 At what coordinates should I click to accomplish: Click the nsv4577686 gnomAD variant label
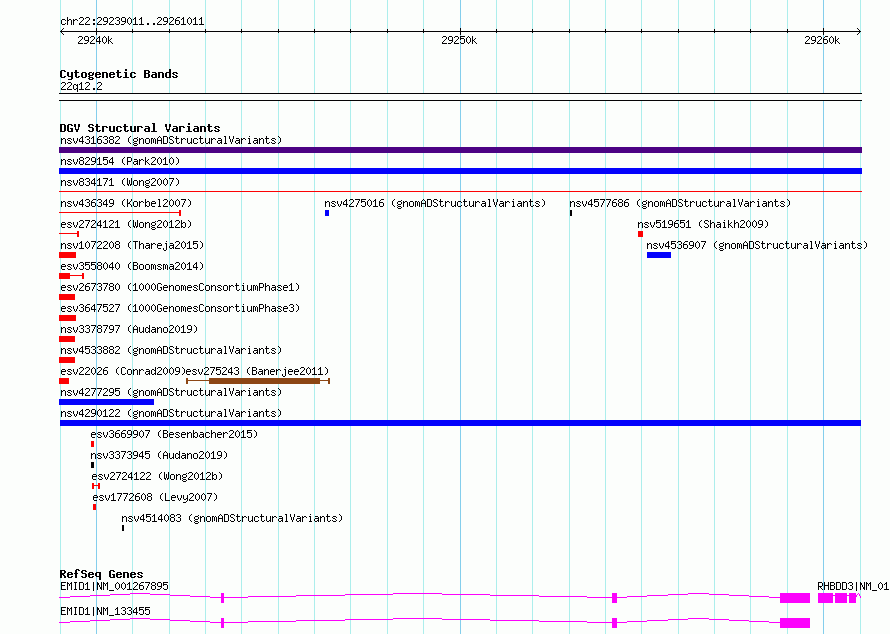tap(680, 203)
